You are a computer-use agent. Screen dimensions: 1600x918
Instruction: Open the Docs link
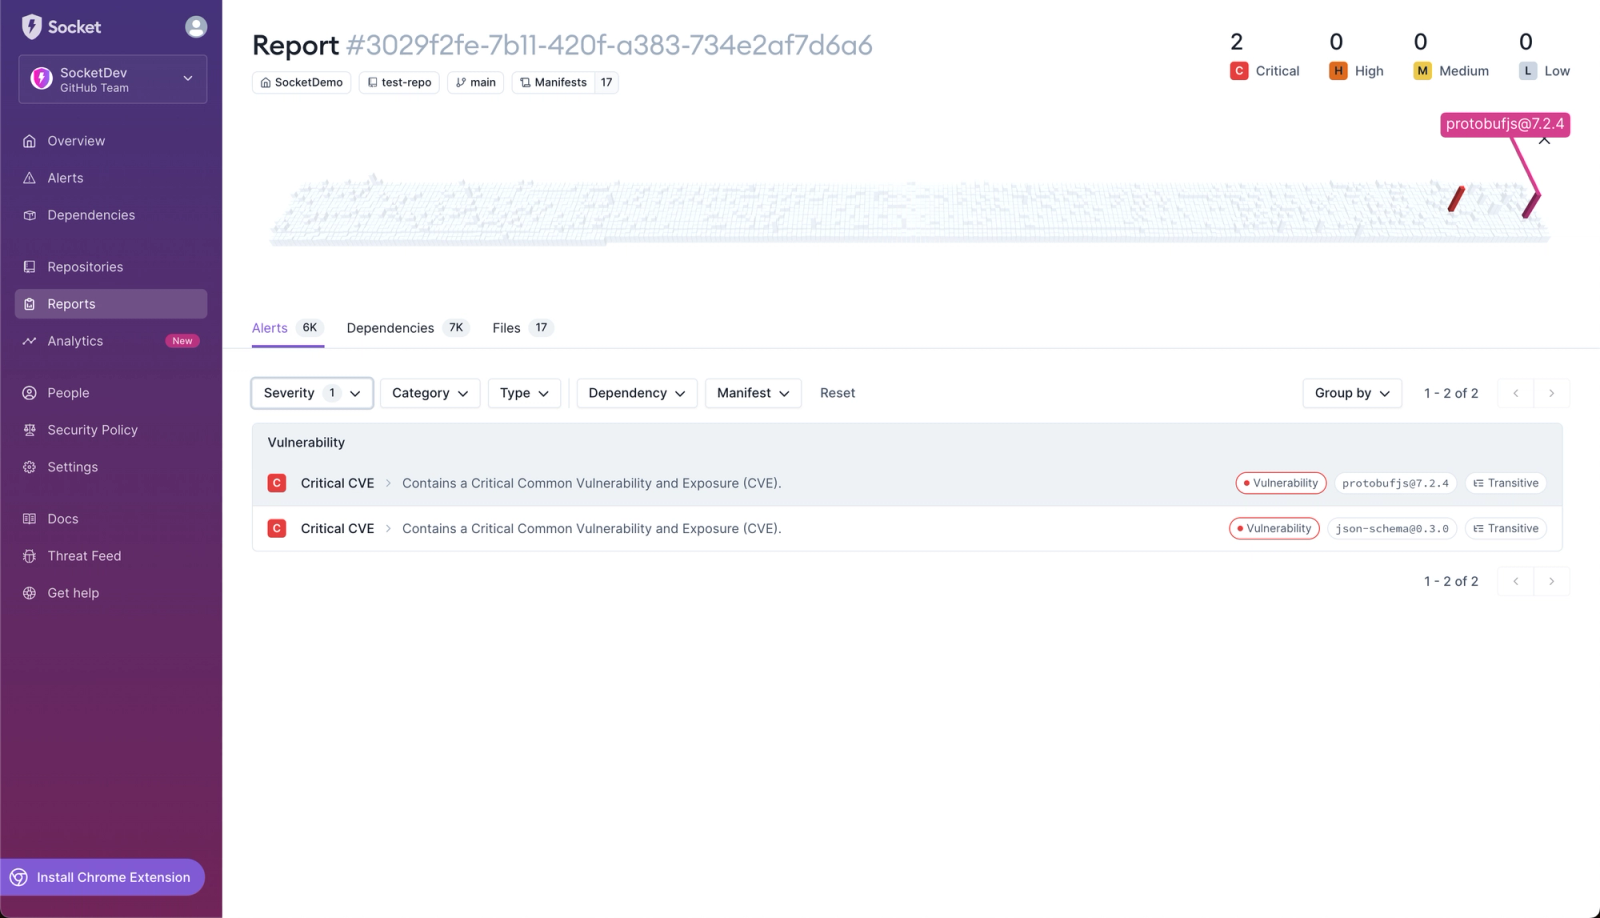[62, 519]
